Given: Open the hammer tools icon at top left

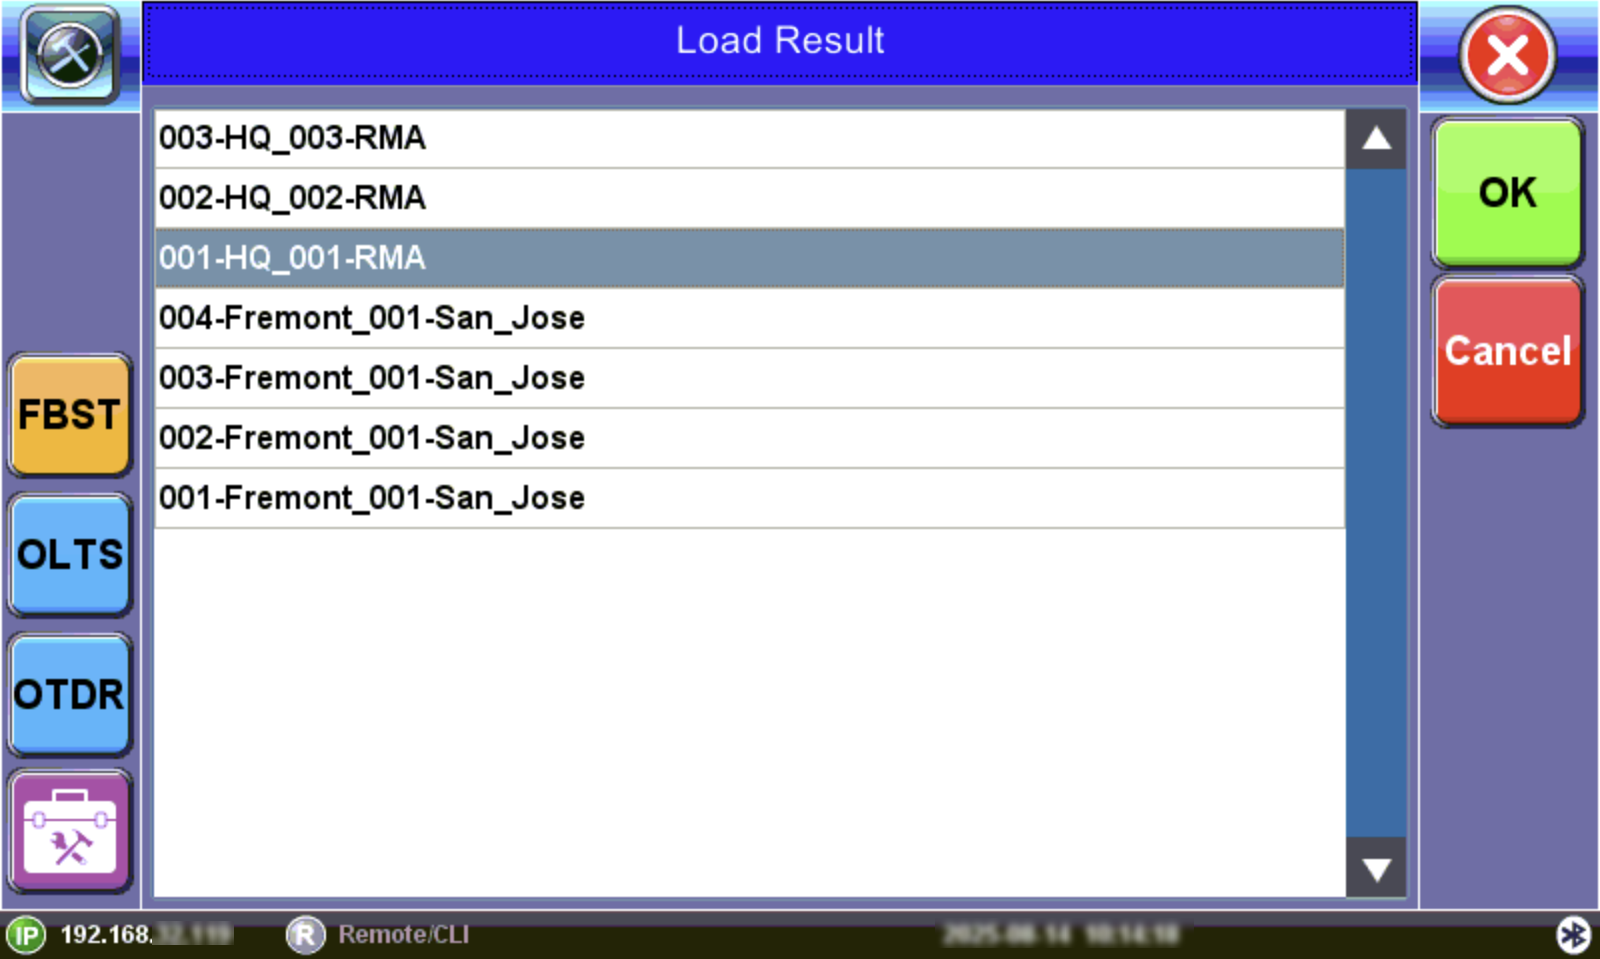Looking at the screenshot, I should 70,54.
